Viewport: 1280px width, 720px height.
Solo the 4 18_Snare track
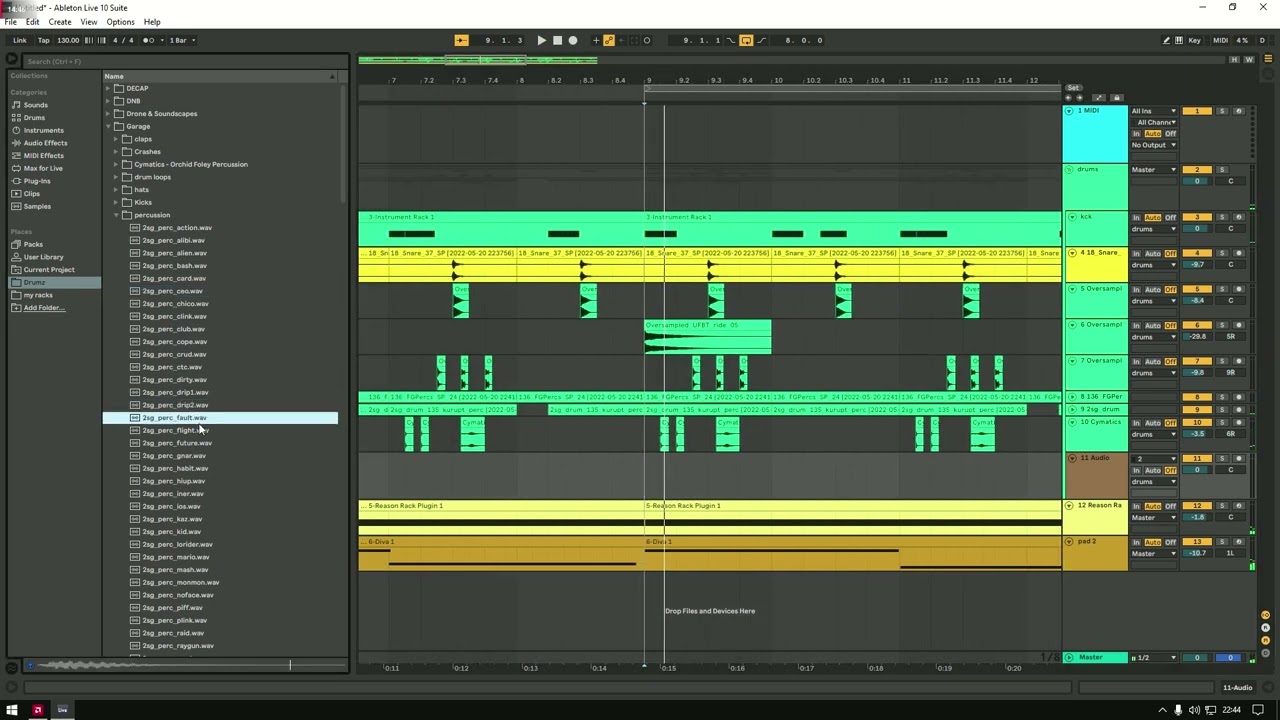[1222, 253]
